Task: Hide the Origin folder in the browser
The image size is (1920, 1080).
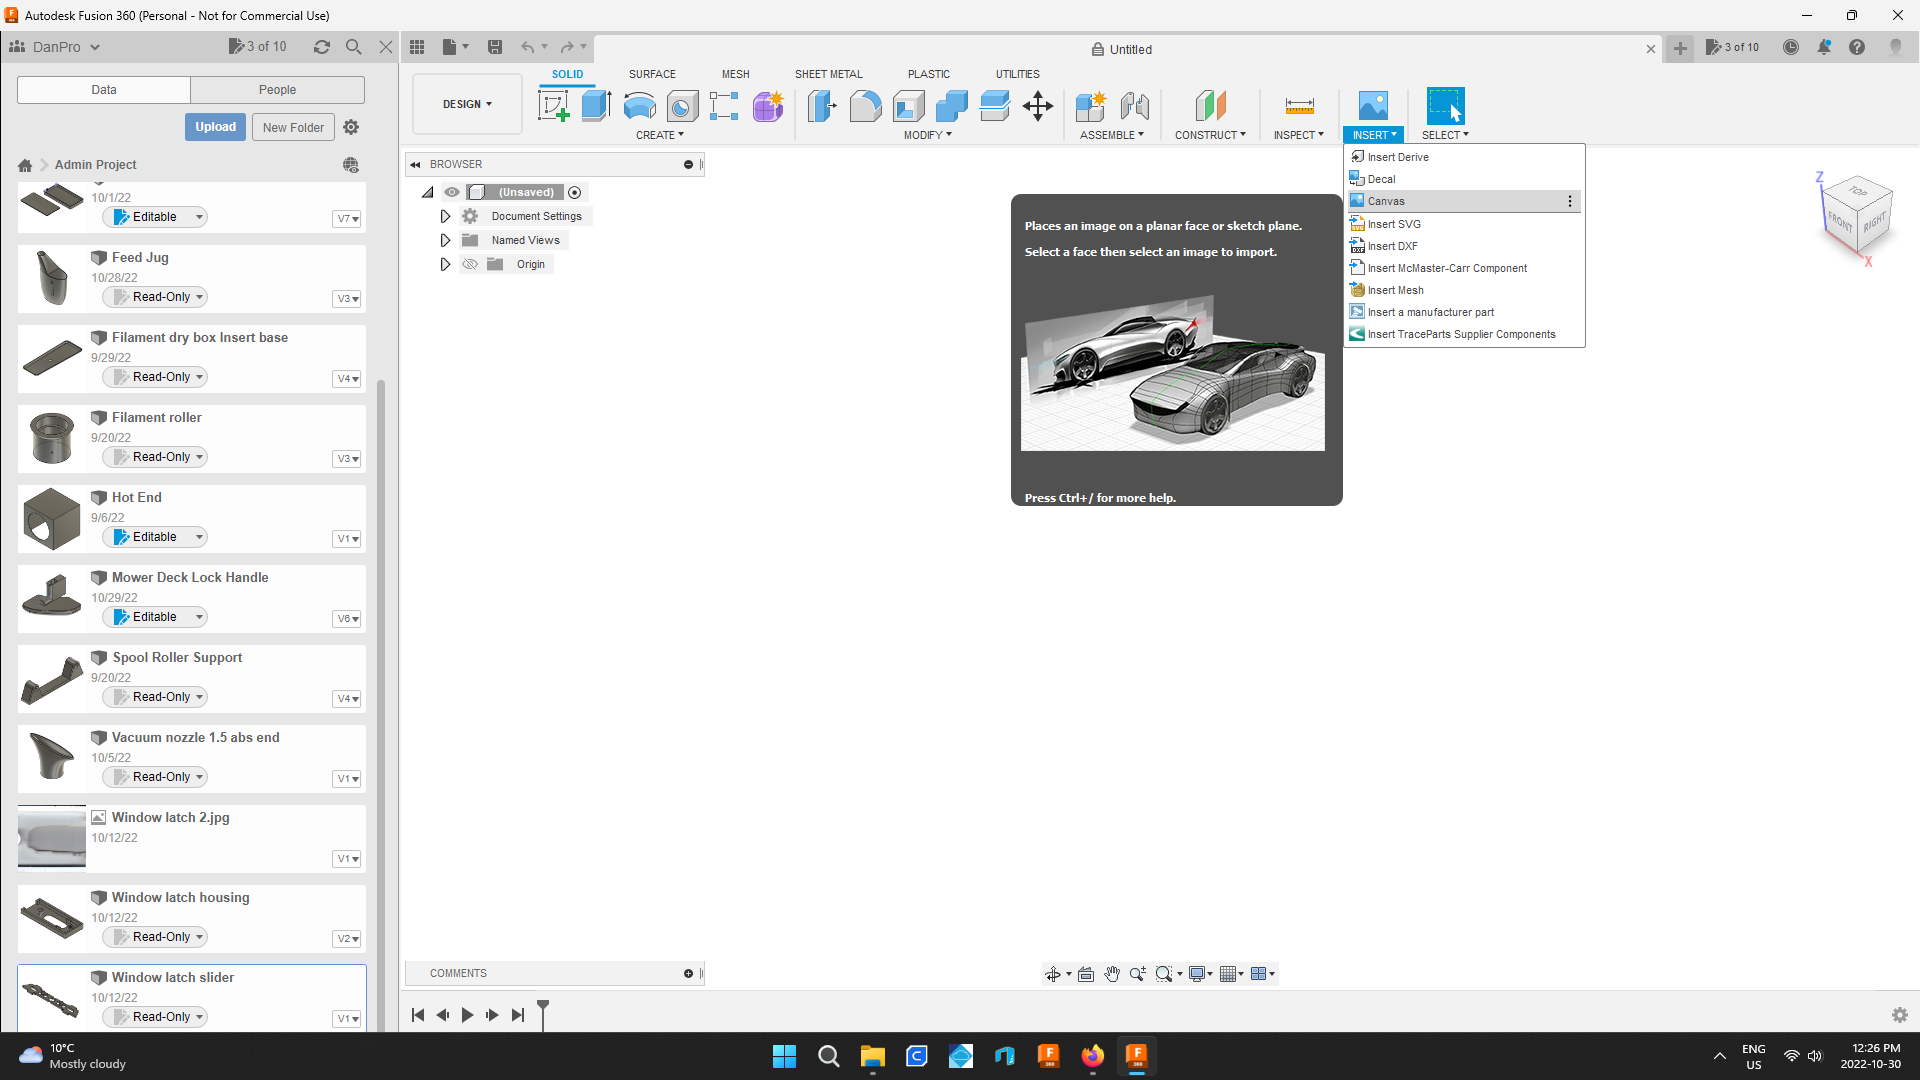Action: [x=470, y=264]
